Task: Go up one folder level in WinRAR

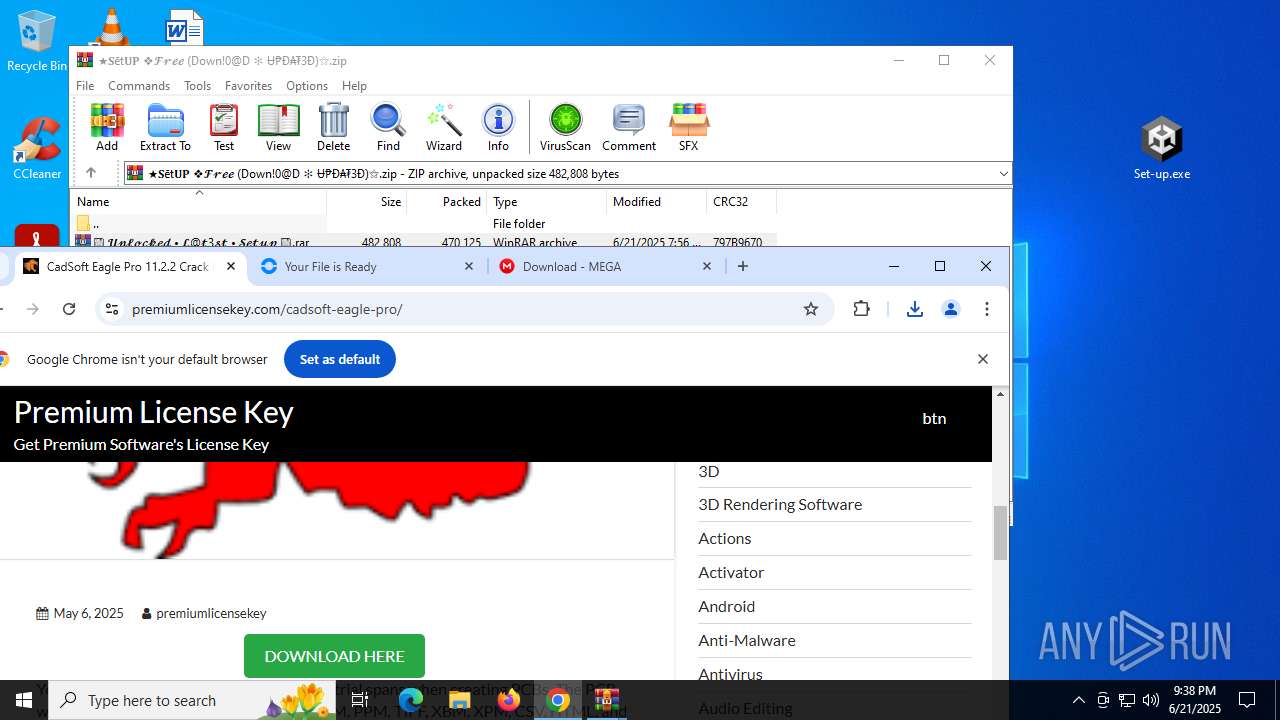Action: (90, 173)
